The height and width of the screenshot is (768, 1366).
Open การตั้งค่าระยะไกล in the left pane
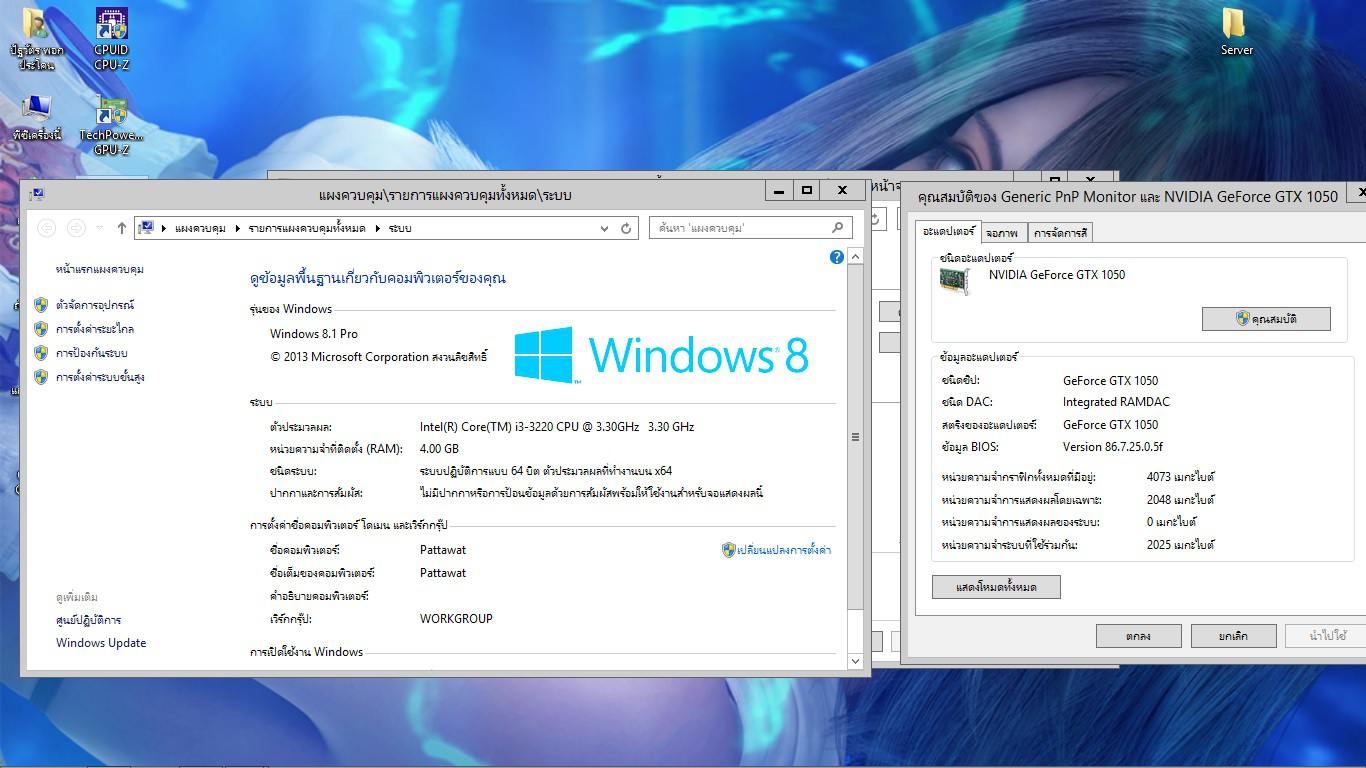tap(95, 329)
